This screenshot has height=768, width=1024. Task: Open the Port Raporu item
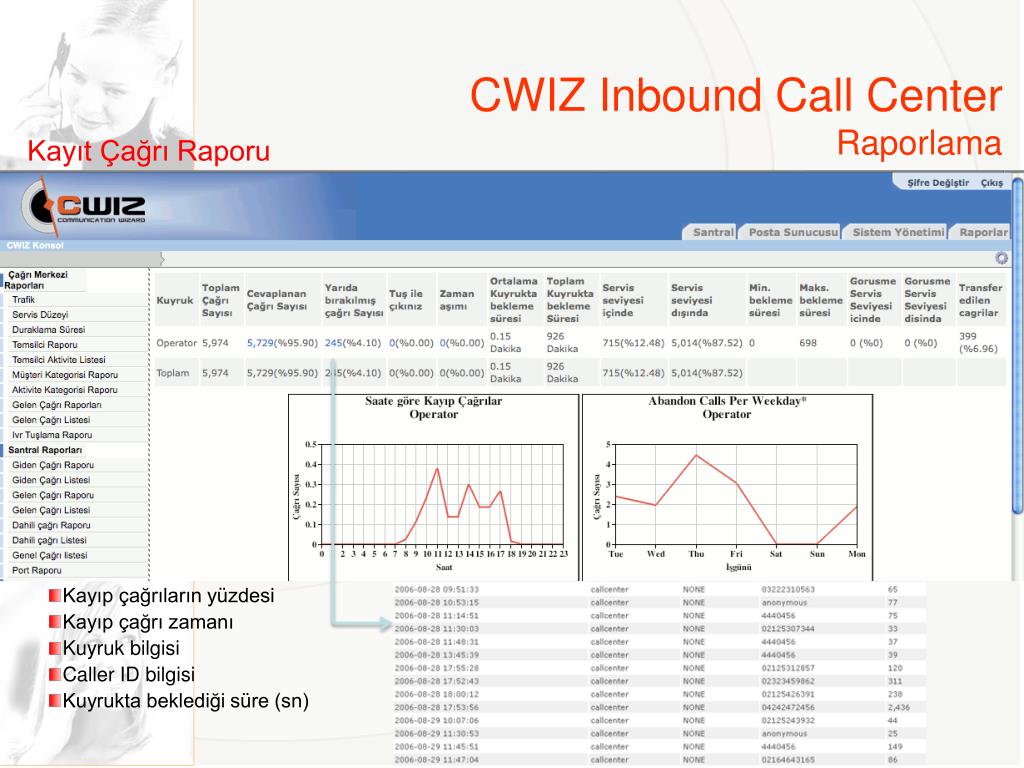point(37,570)
